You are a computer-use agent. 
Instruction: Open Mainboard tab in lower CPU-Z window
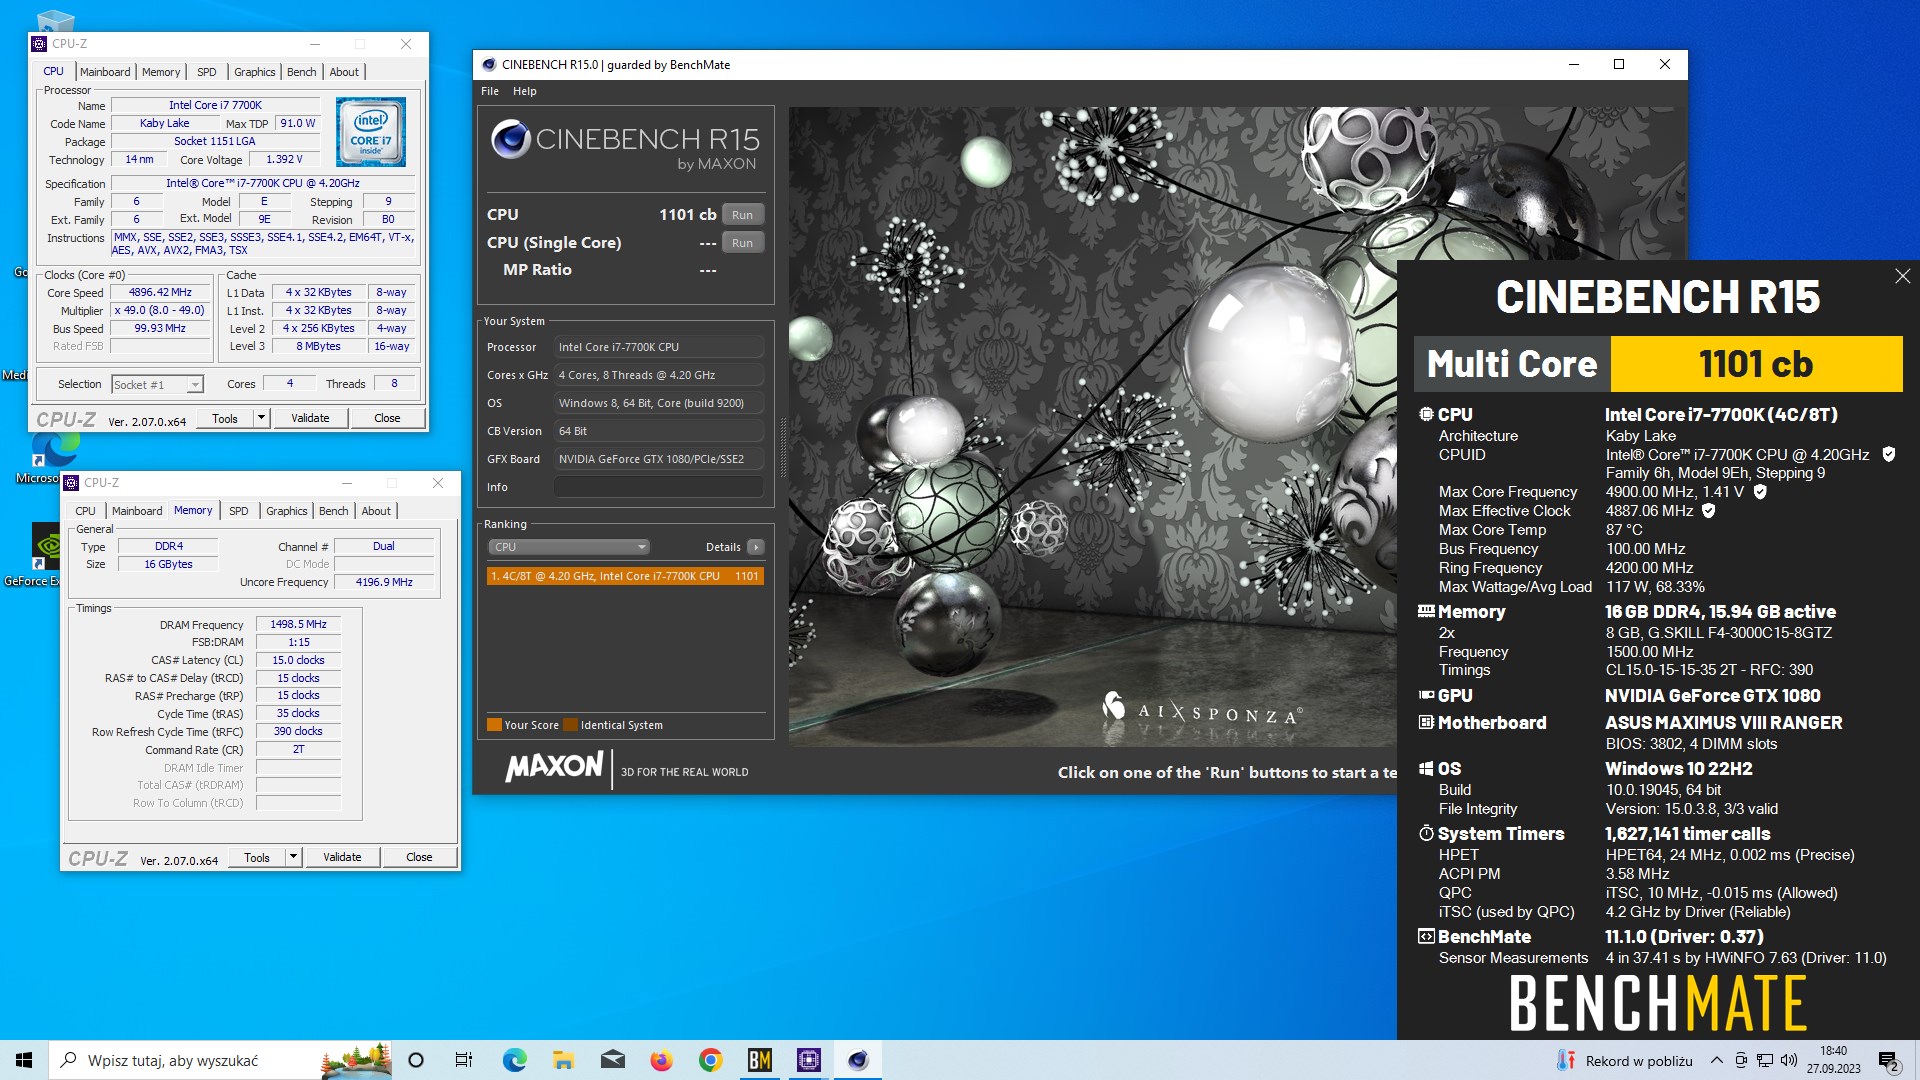pyautogui.click(x=137, y=511)
